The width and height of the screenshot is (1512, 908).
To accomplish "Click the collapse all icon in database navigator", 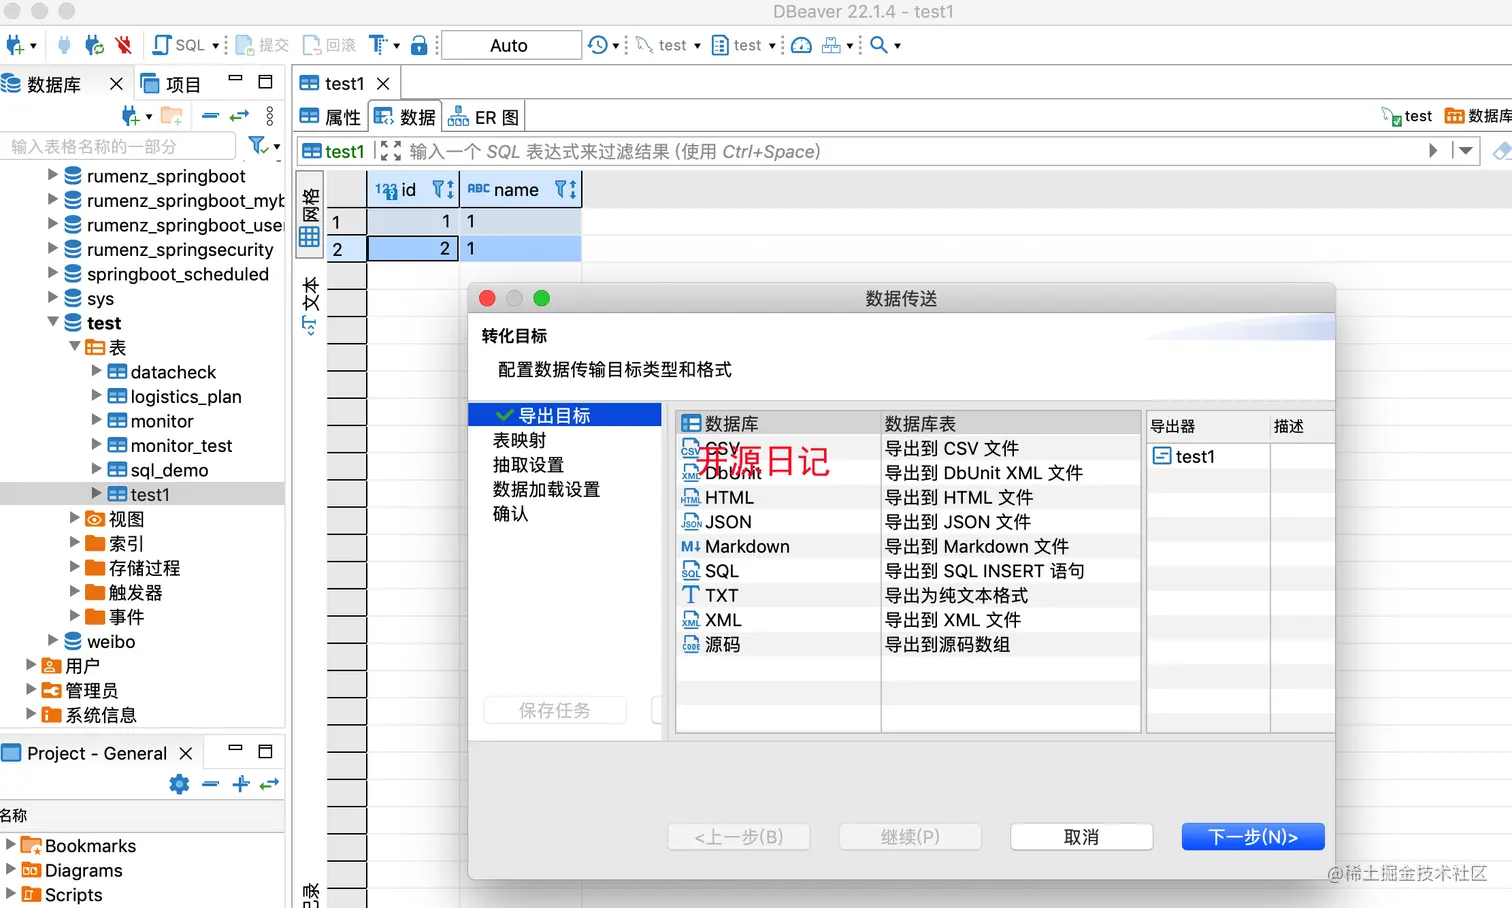I will point(210,116).
